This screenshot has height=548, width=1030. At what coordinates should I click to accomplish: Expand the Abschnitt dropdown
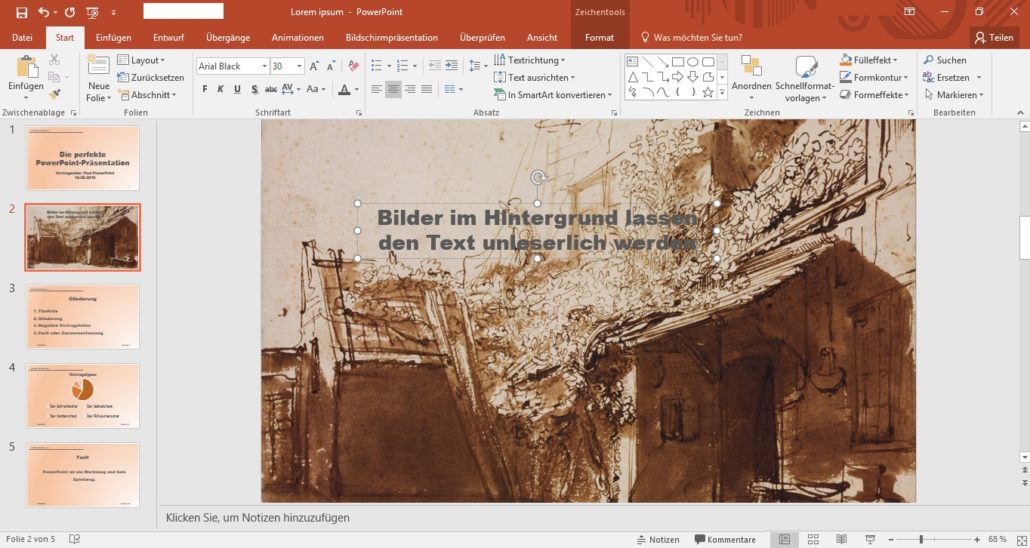(x=148, y=95)
